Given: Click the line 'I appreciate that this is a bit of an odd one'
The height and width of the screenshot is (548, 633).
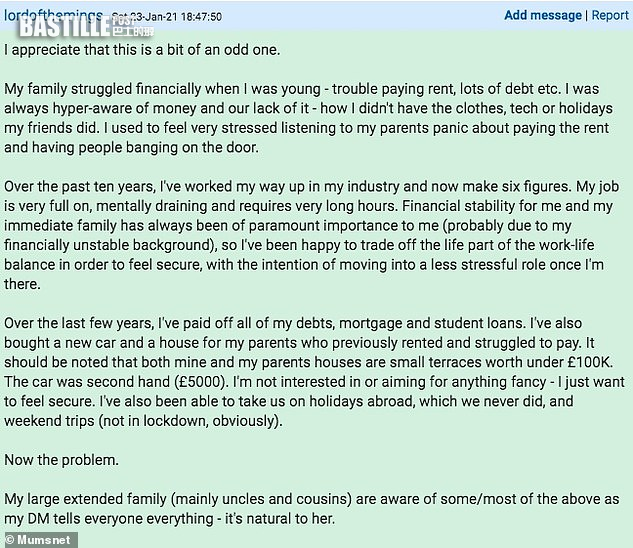Looking at the screenshot, I should tap(142, 50).
